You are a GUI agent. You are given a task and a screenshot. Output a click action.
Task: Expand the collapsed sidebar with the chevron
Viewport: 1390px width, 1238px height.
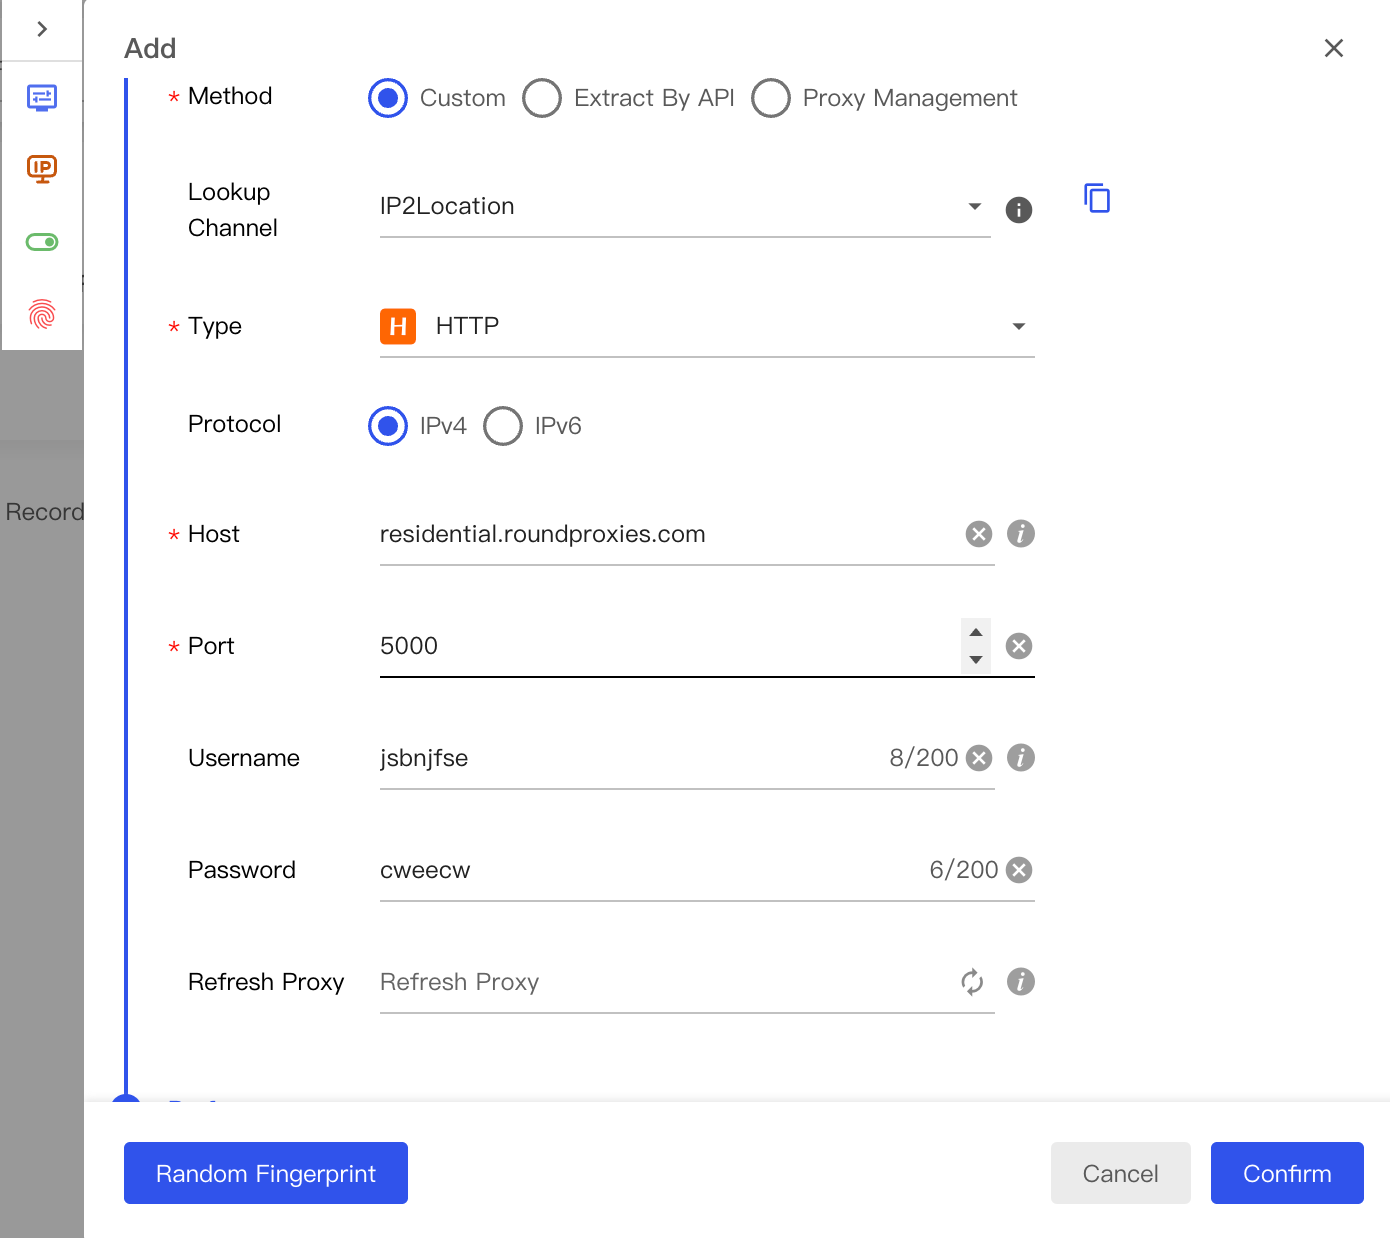(x=42, y=29)
